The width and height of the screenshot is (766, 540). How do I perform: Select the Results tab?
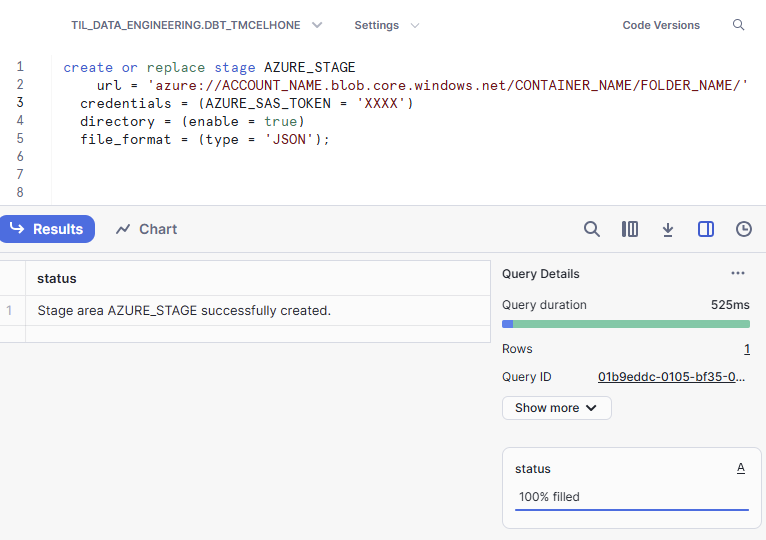tap(47, 229)
